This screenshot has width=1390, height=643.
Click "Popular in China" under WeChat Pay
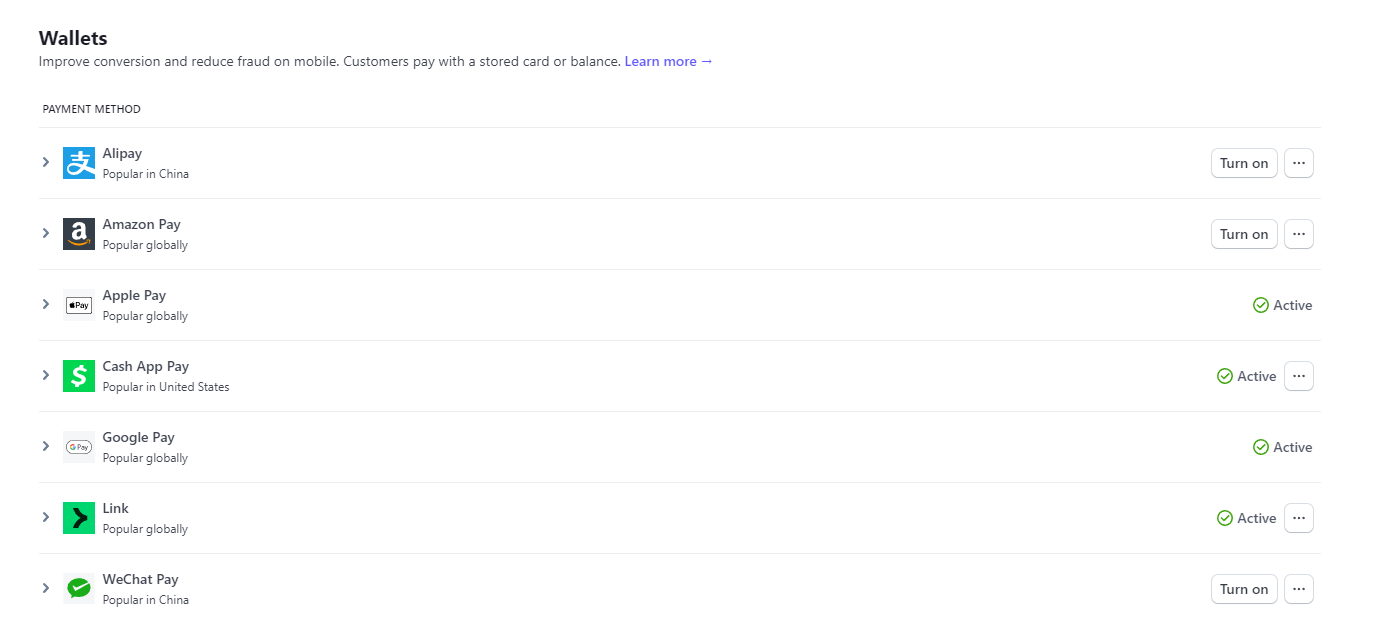(146, 600)
